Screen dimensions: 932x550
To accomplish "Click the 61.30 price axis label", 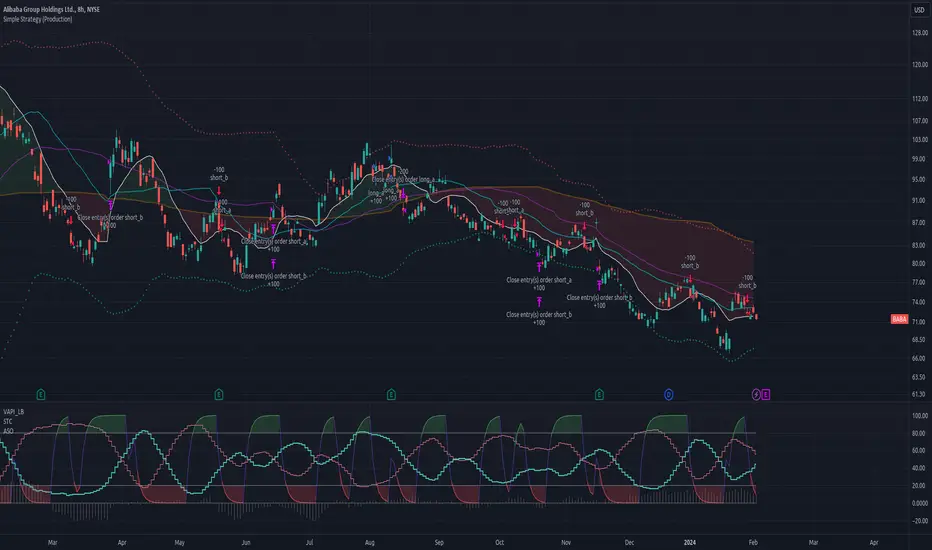I will [920, 394].
